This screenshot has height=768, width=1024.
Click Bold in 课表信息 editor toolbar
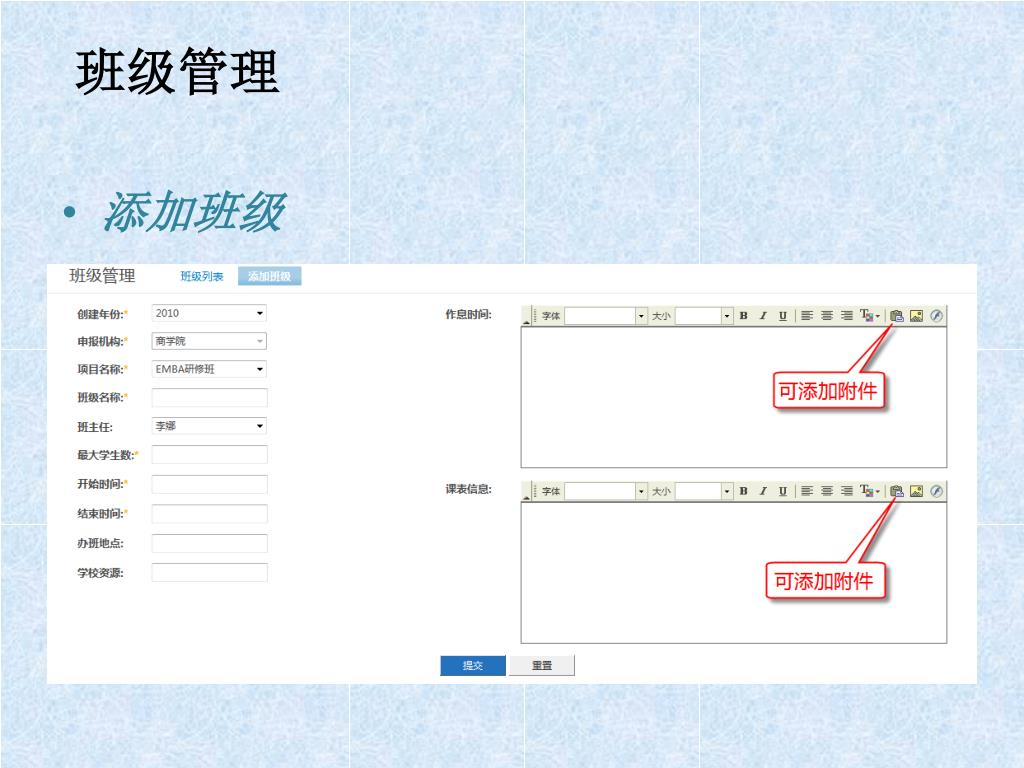click(x=743, y=491)
